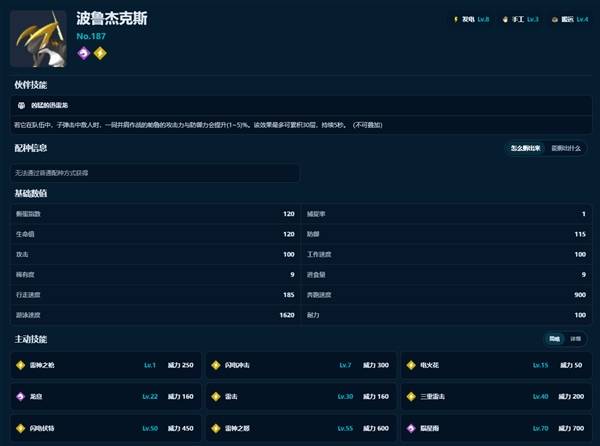Click the partner skill description text

coord(198,125)
